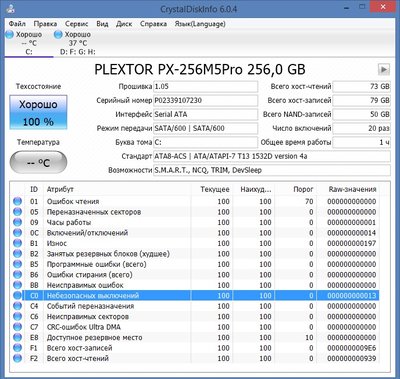Image resolution: width=400 pixels, height=379 pixels.
Task: Open the Справка menu
Action: 153,24
